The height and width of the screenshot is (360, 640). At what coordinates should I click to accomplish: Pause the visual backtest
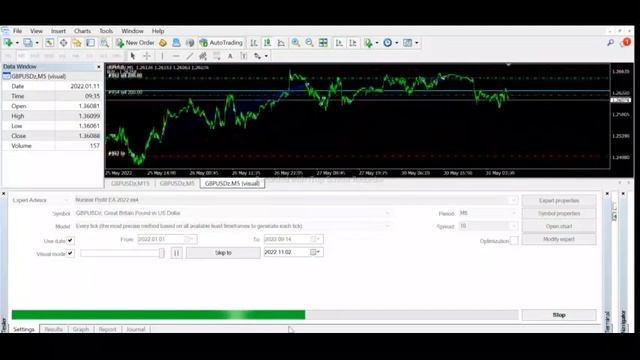pos(176,253)
